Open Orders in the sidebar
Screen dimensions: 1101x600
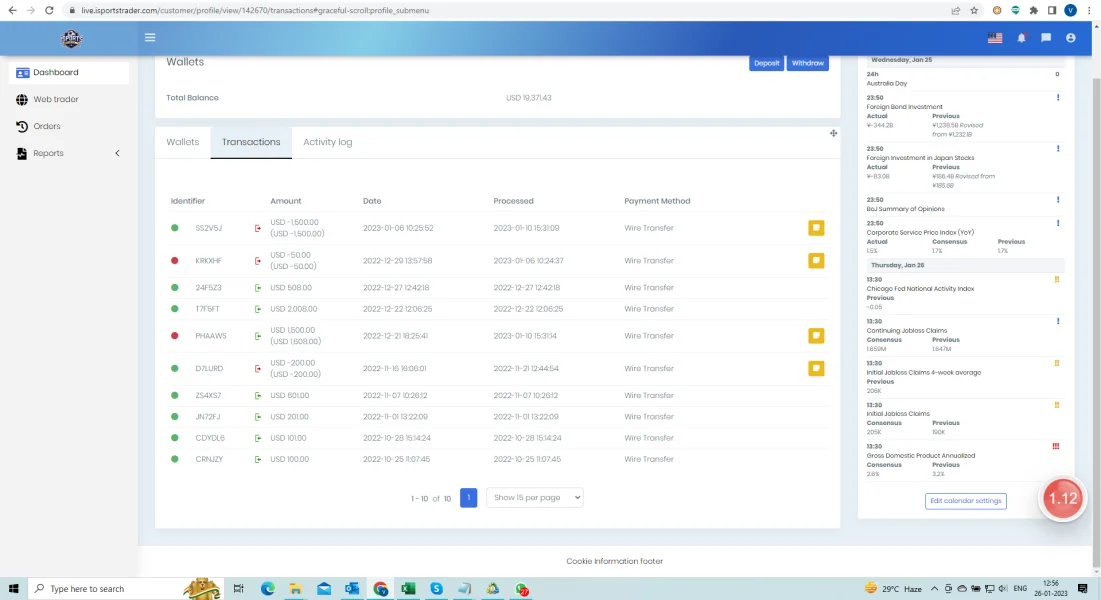point(47,126)
